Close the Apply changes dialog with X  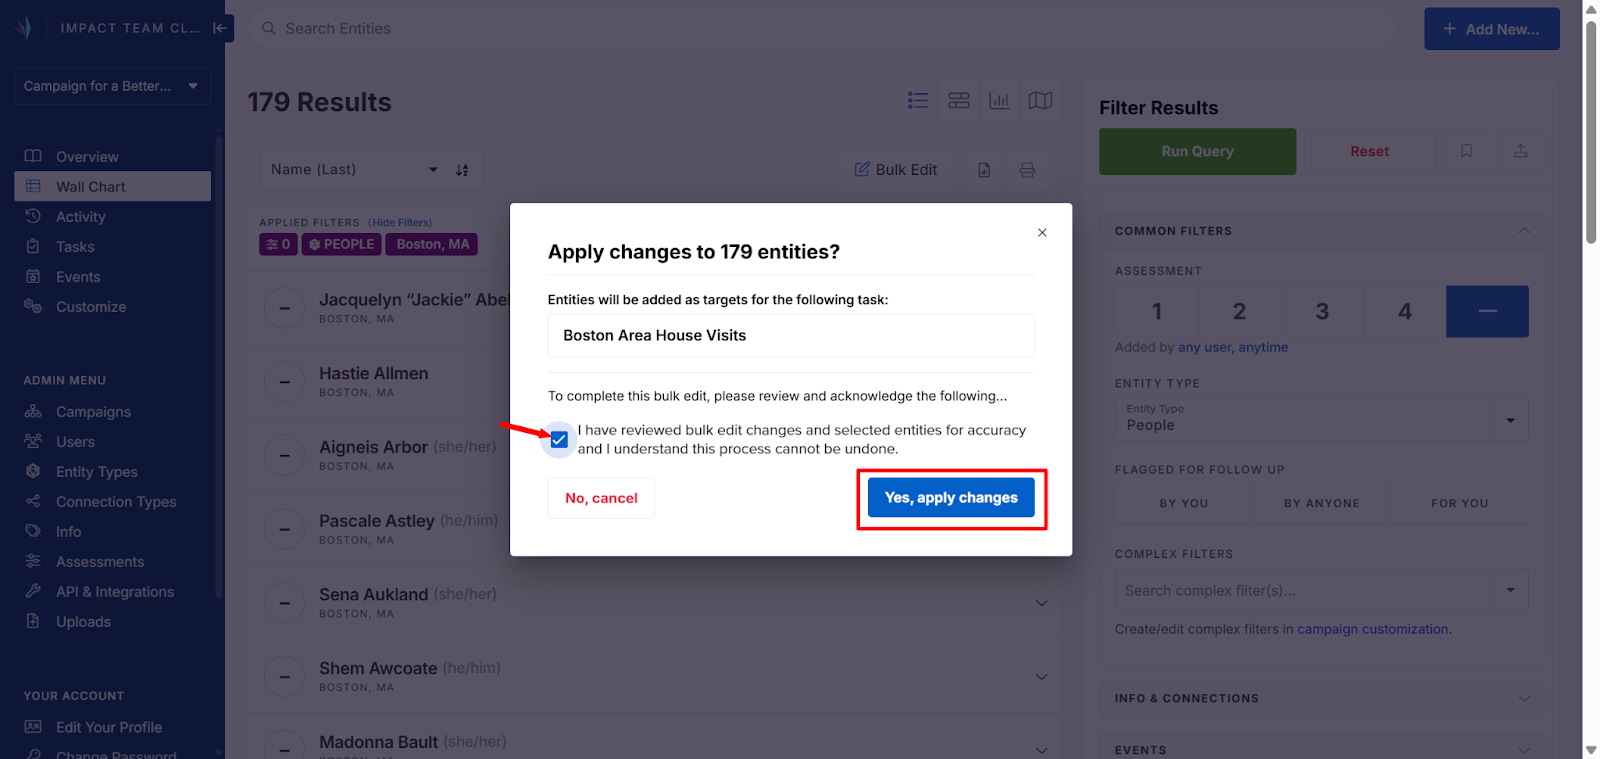click(x=1042, y=232)
